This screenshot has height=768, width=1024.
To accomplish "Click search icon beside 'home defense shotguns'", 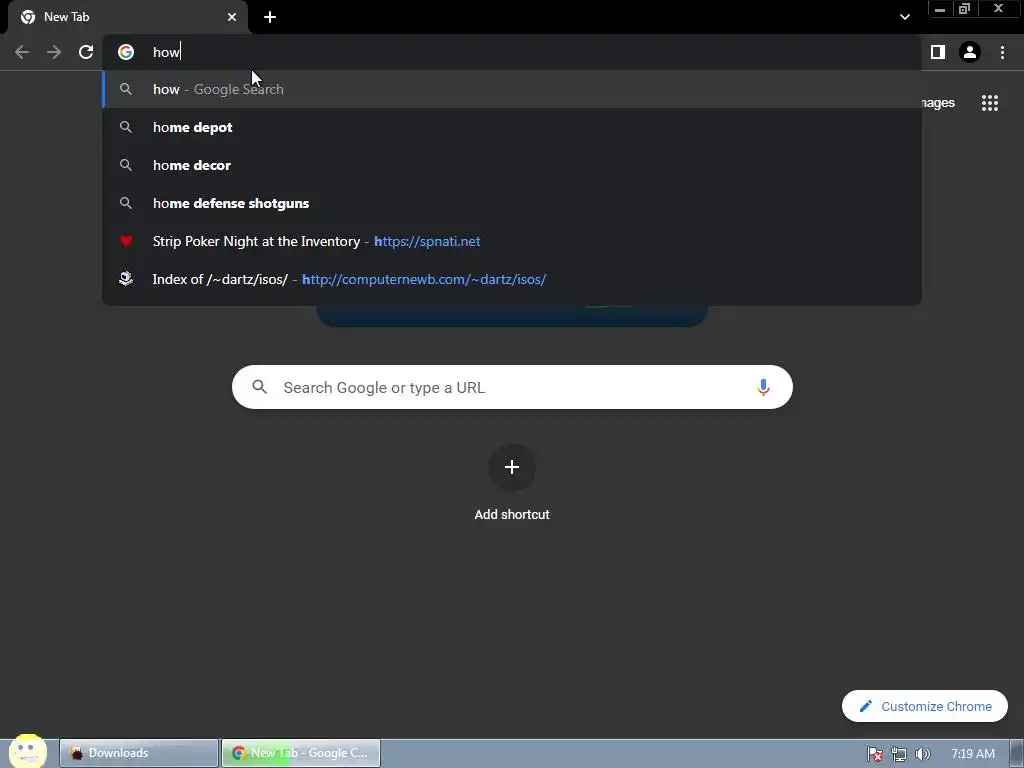I will tap(126, 203).
